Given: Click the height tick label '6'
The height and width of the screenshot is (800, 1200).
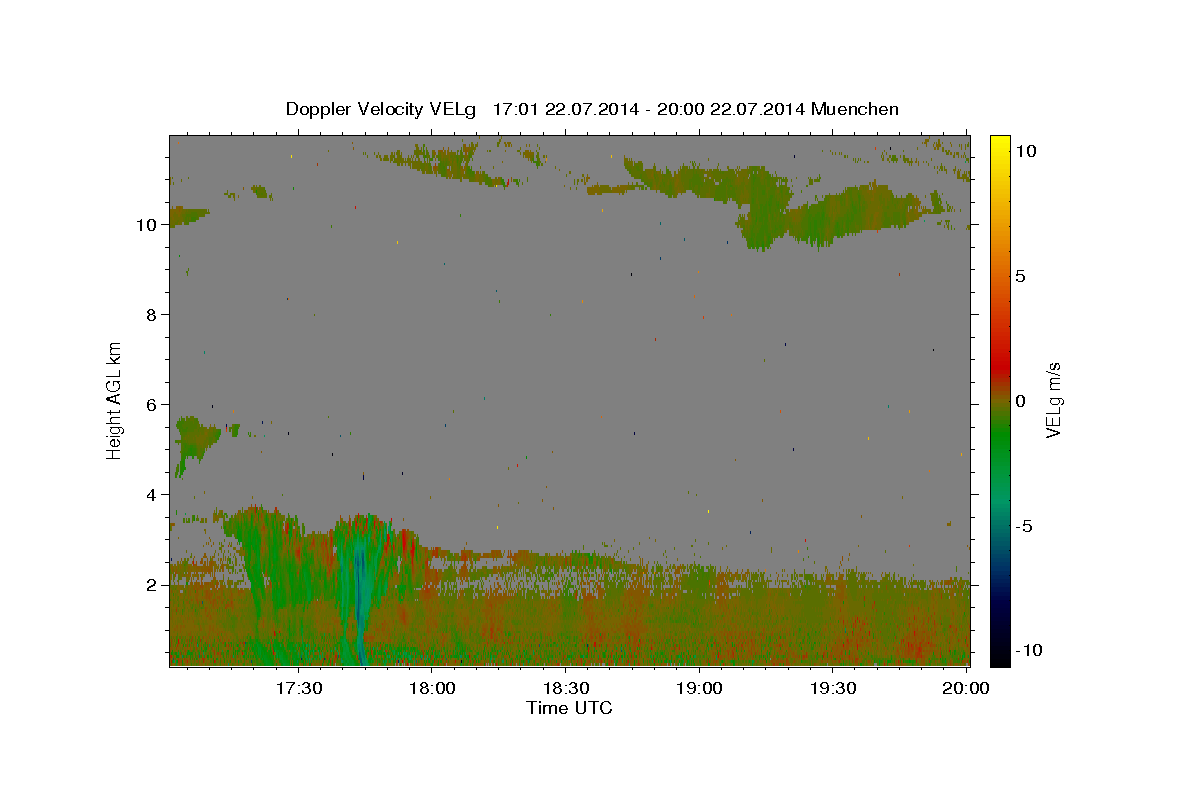Looking at the screenshot, I should pyautogui.click(x=152, y=405).
